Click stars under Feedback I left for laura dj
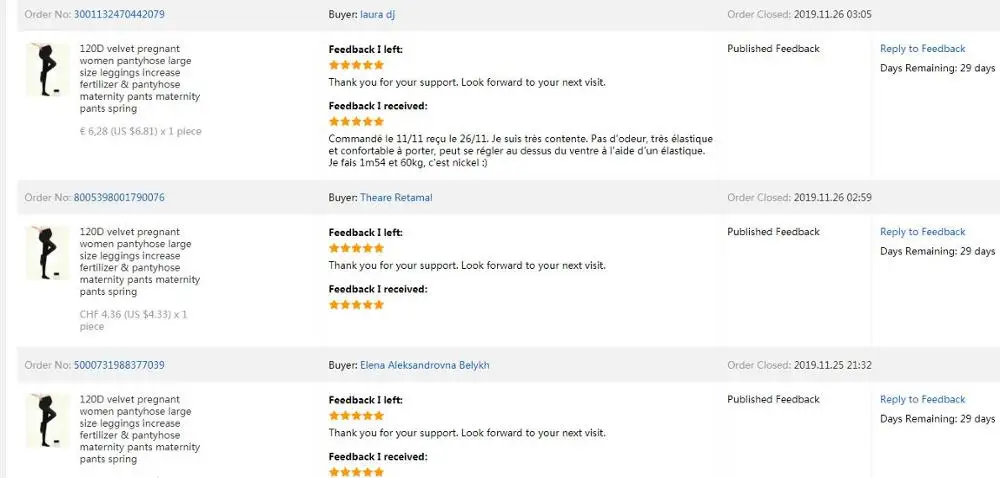Screen dimensions: 1000x478 click(356, 65)
